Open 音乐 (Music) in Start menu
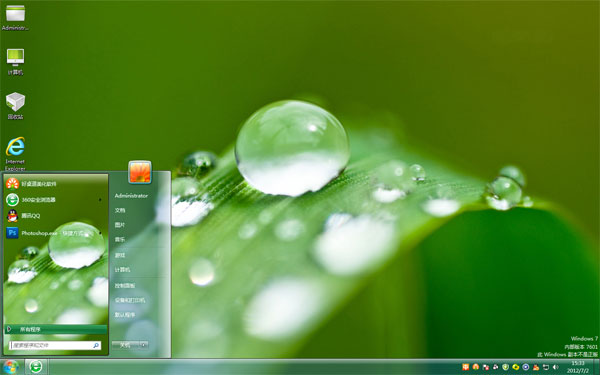 tap(120, 240)
